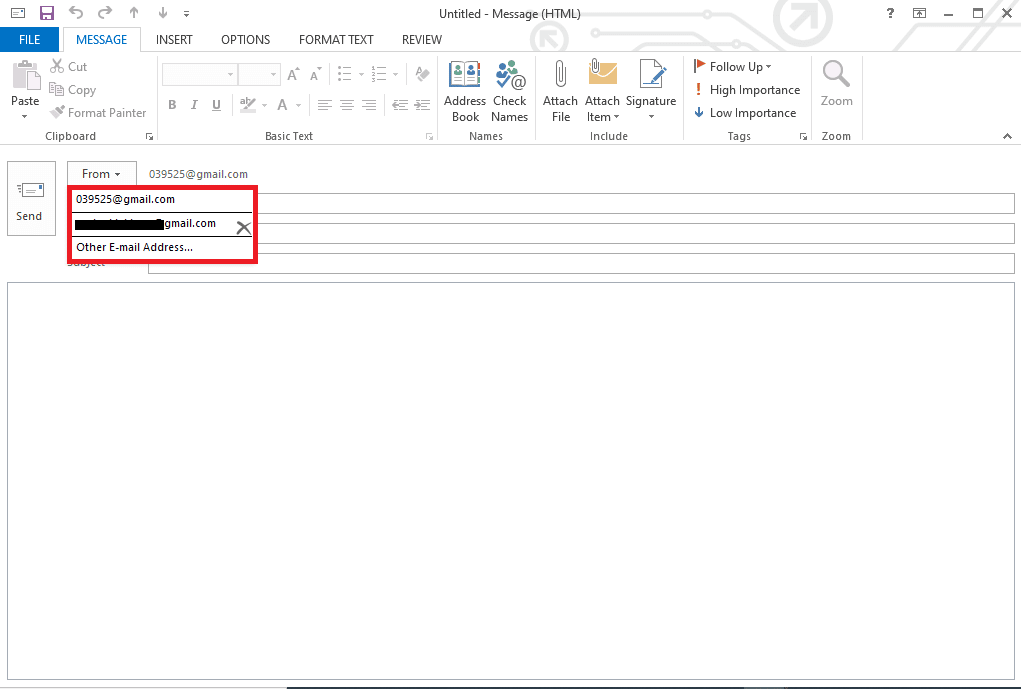This screenshot has height=689, width=1021.
Task: Click the Save icon in quick access toolbar
Action: (45, 13)
